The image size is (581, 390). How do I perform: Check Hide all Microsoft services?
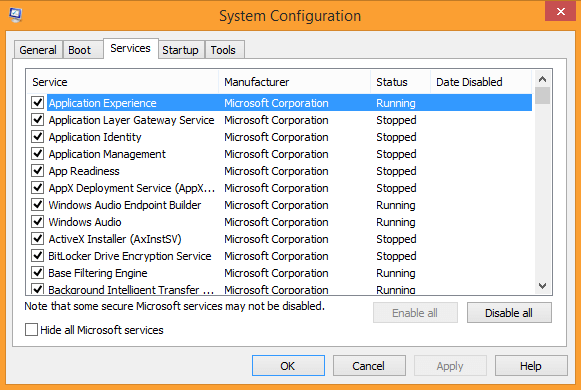pos(31,330)
